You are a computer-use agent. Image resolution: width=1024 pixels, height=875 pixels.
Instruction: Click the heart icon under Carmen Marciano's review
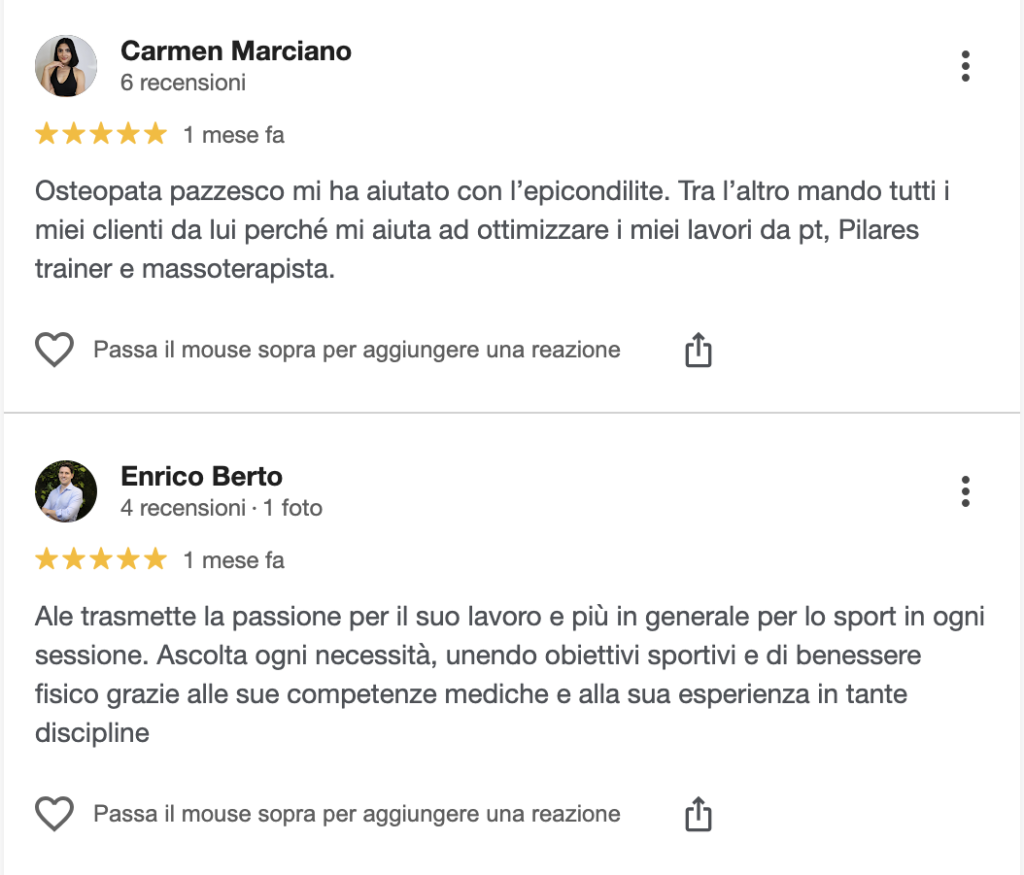tap(55, 350)
